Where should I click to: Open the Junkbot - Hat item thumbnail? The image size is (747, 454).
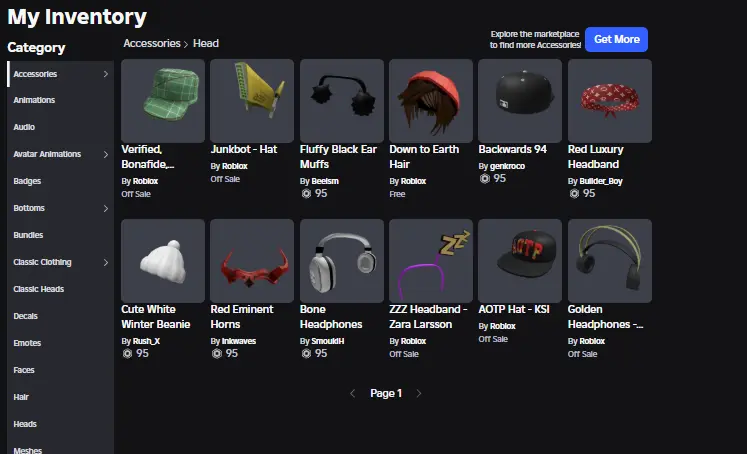tap(252, 100)
